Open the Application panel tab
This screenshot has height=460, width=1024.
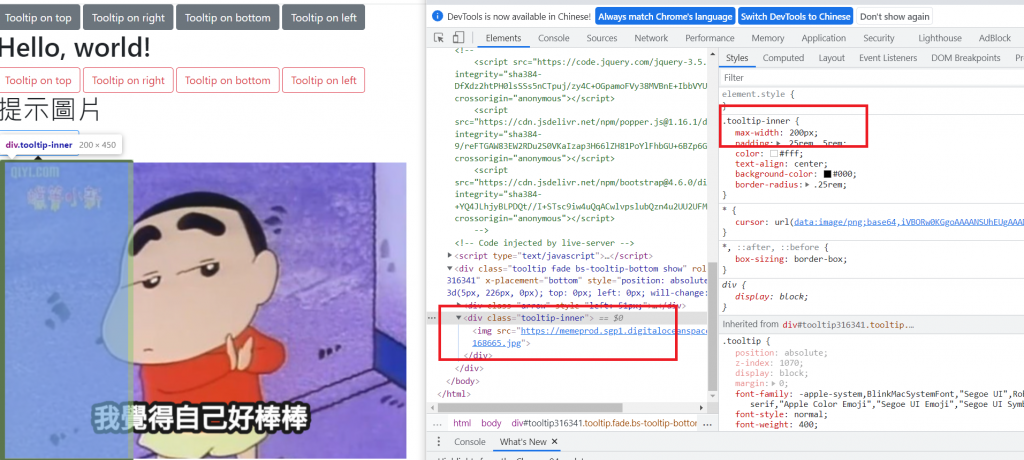[824, 38]
